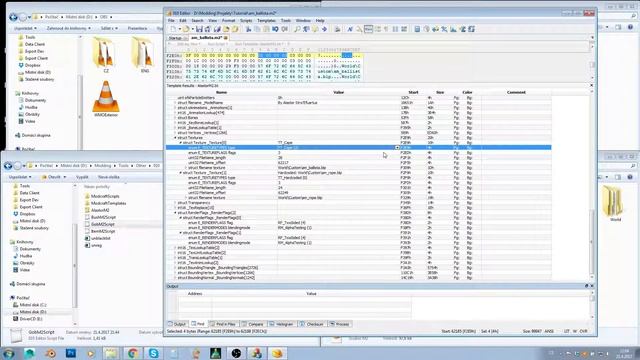Collapse struct RenderFlags _RenderFlags[1] child node
The height and width of the screenshot is (360, 640).
point(181,233)
